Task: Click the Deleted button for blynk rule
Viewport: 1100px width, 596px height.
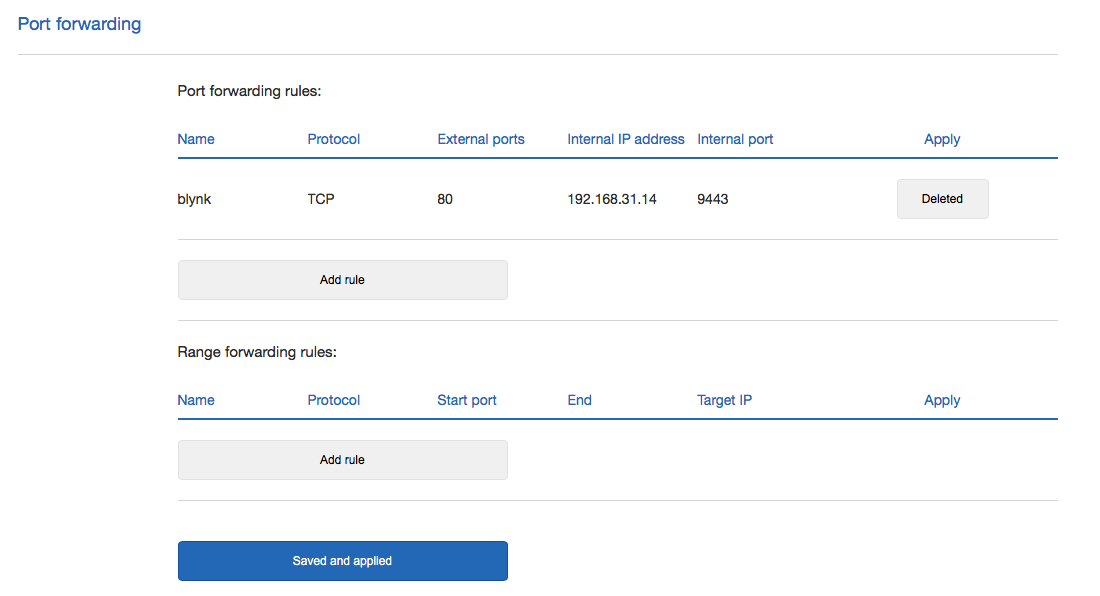Action: click(x=942, y=199)
